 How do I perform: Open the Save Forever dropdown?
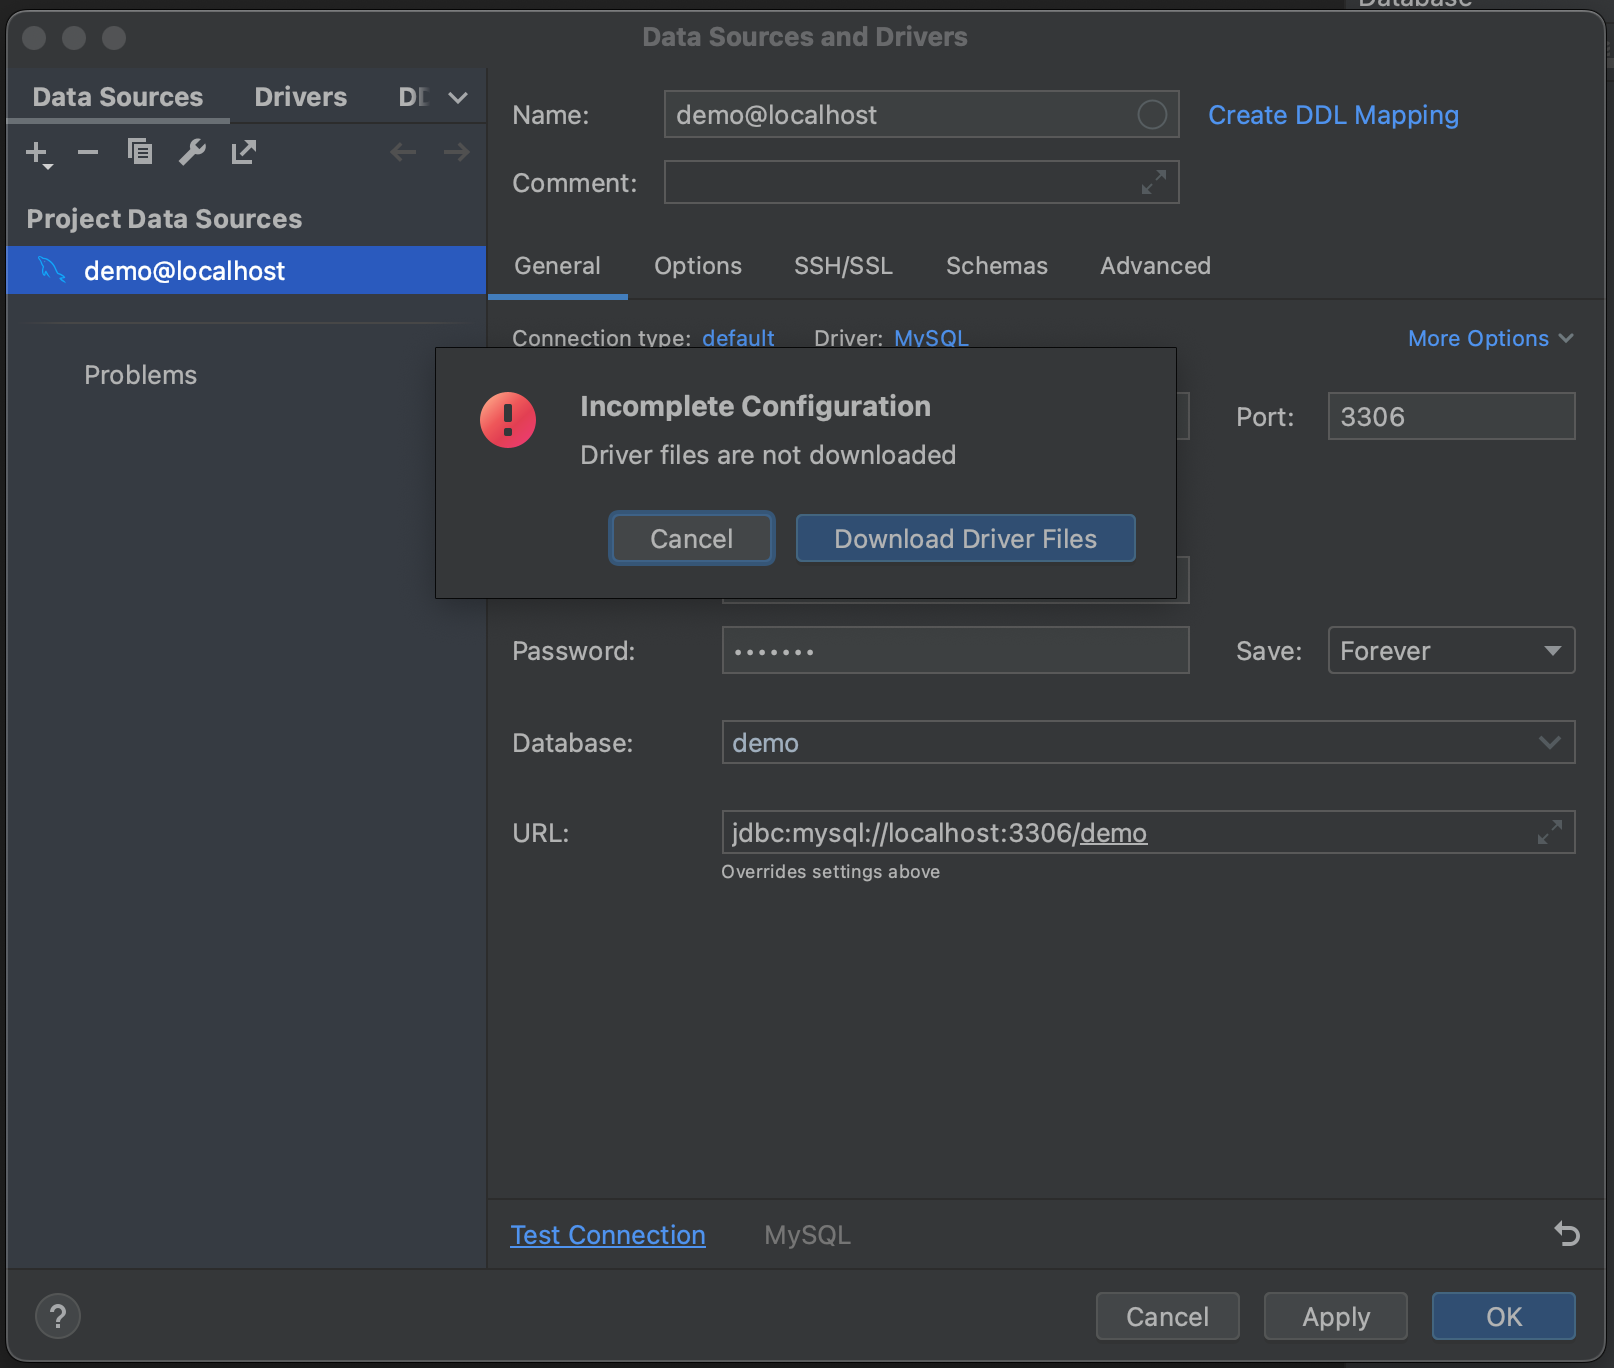[1451, 650]
